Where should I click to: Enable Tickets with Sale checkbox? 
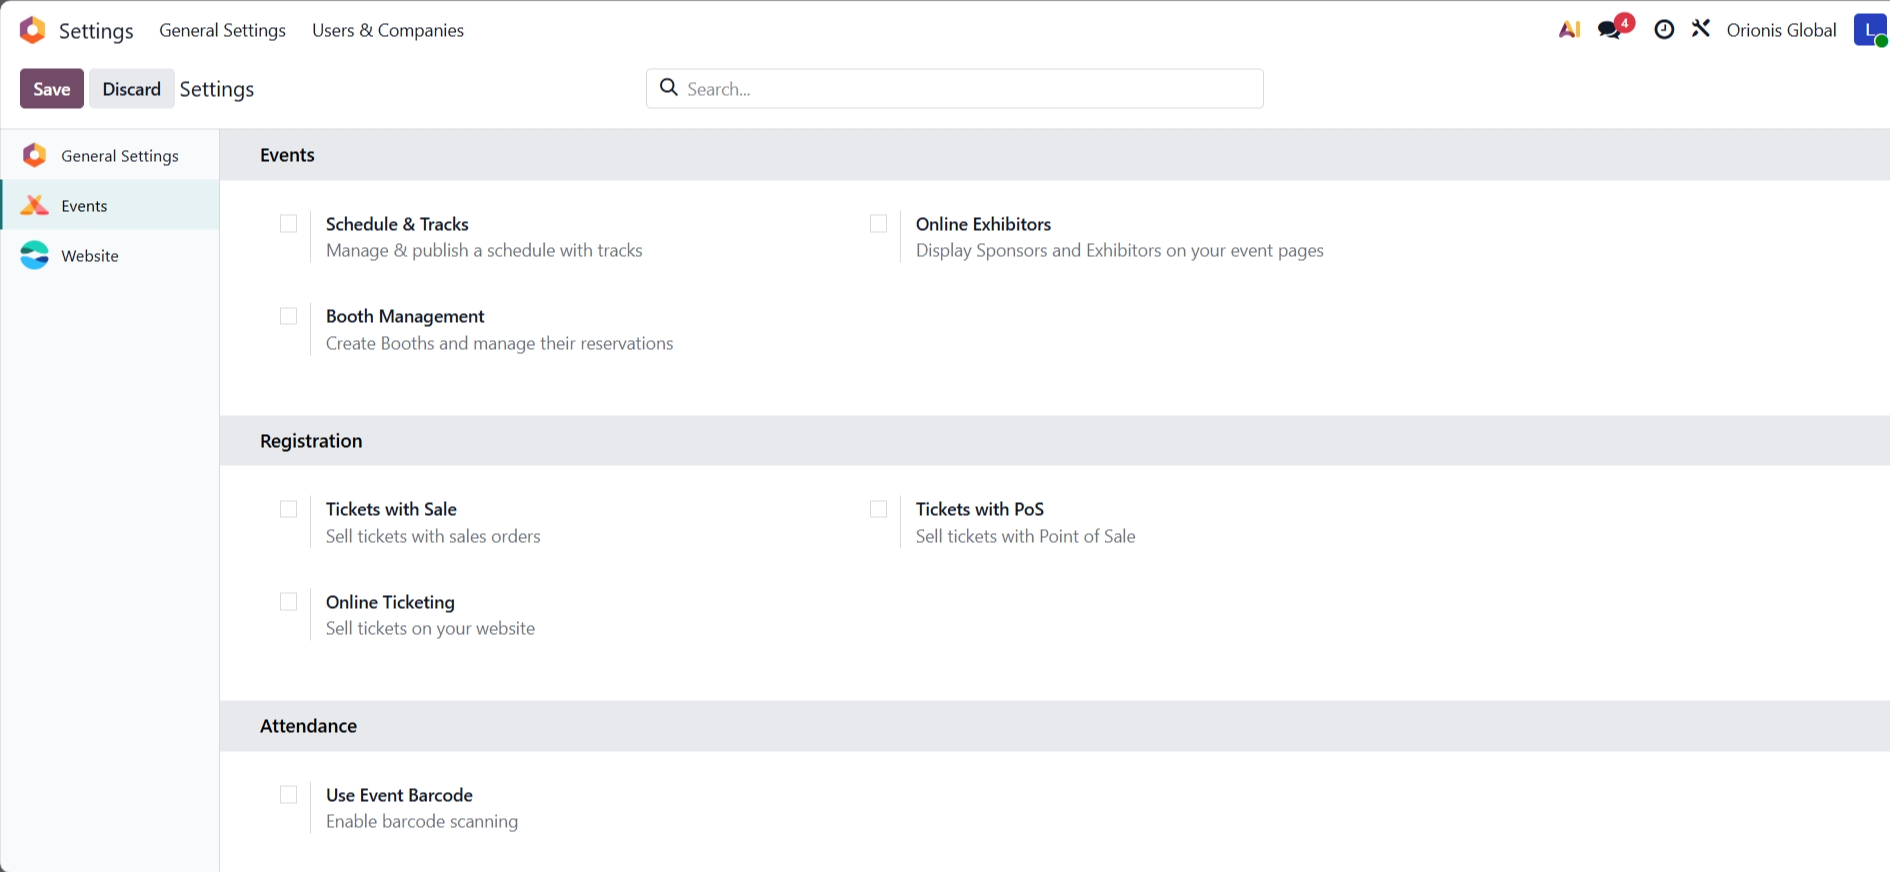click(x=289, y=509)
